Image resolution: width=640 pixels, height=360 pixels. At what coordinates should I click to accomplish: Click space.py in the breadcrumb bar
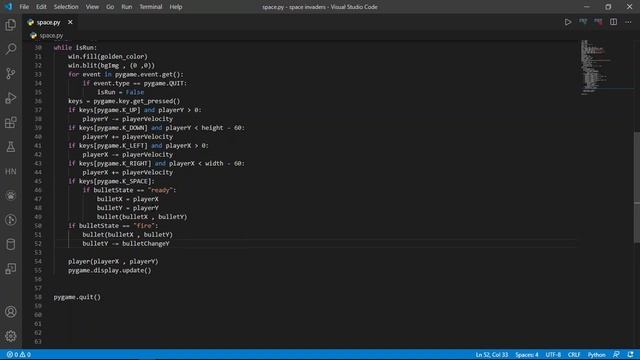pos(51,36)
